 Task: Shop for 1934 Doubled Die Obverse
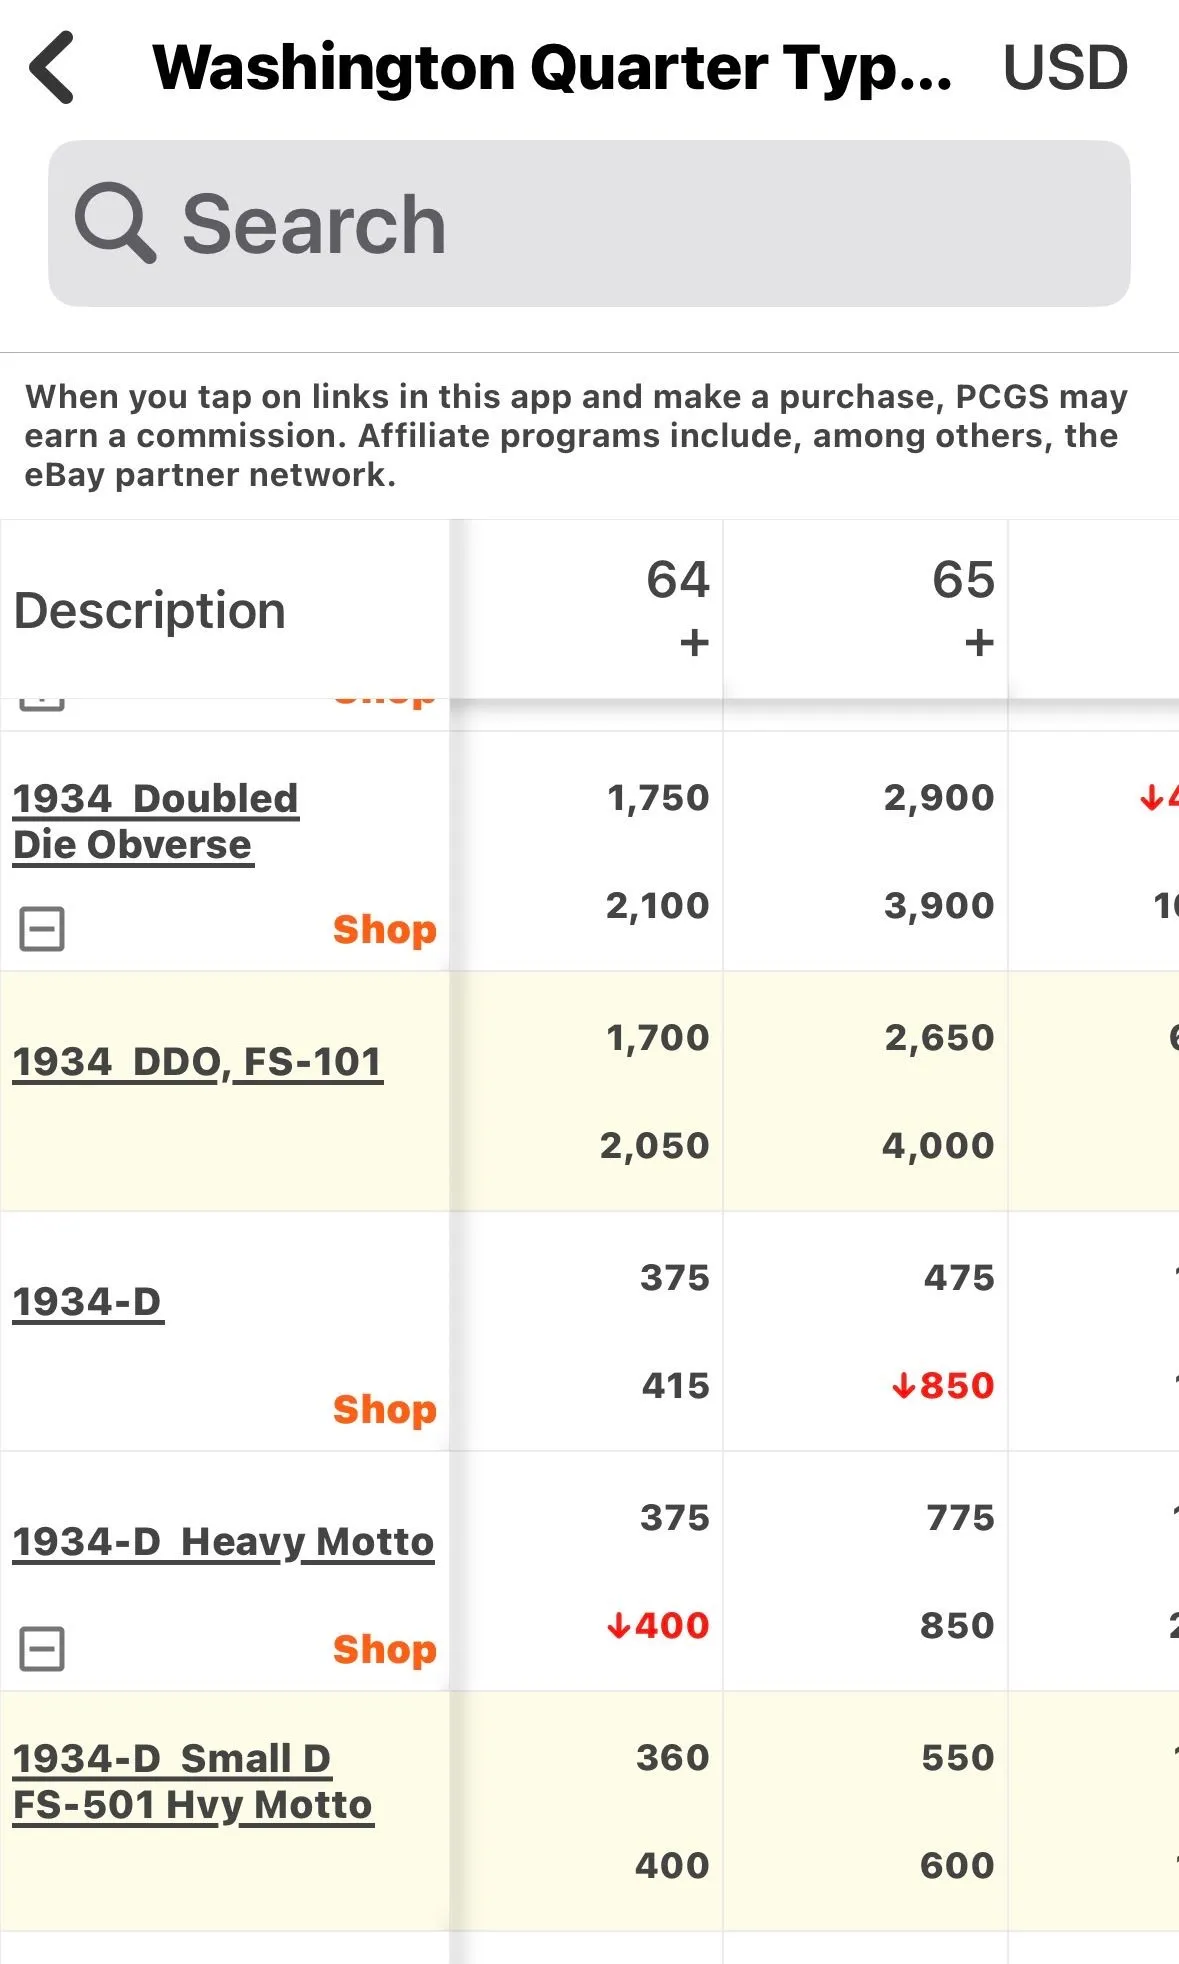pyautogui.click(x=385, y=929)
